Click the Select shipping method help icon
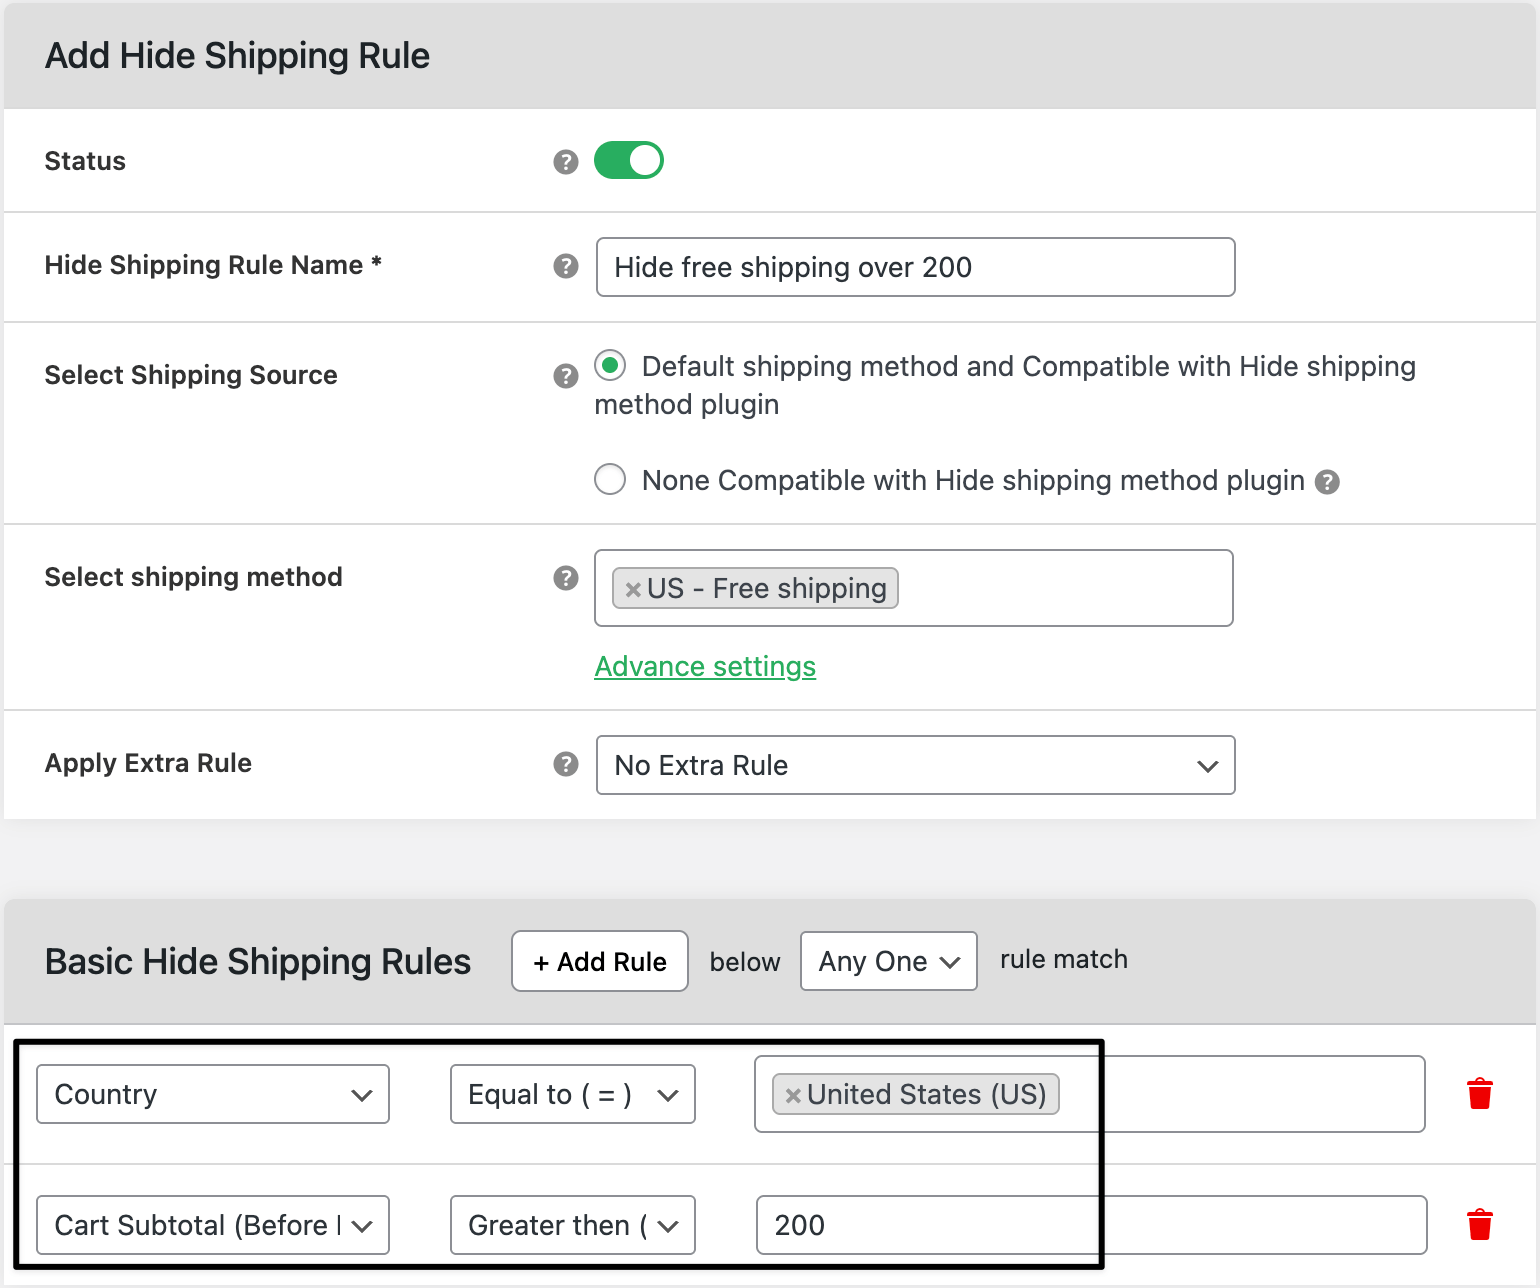 click(x=566, y=578)
